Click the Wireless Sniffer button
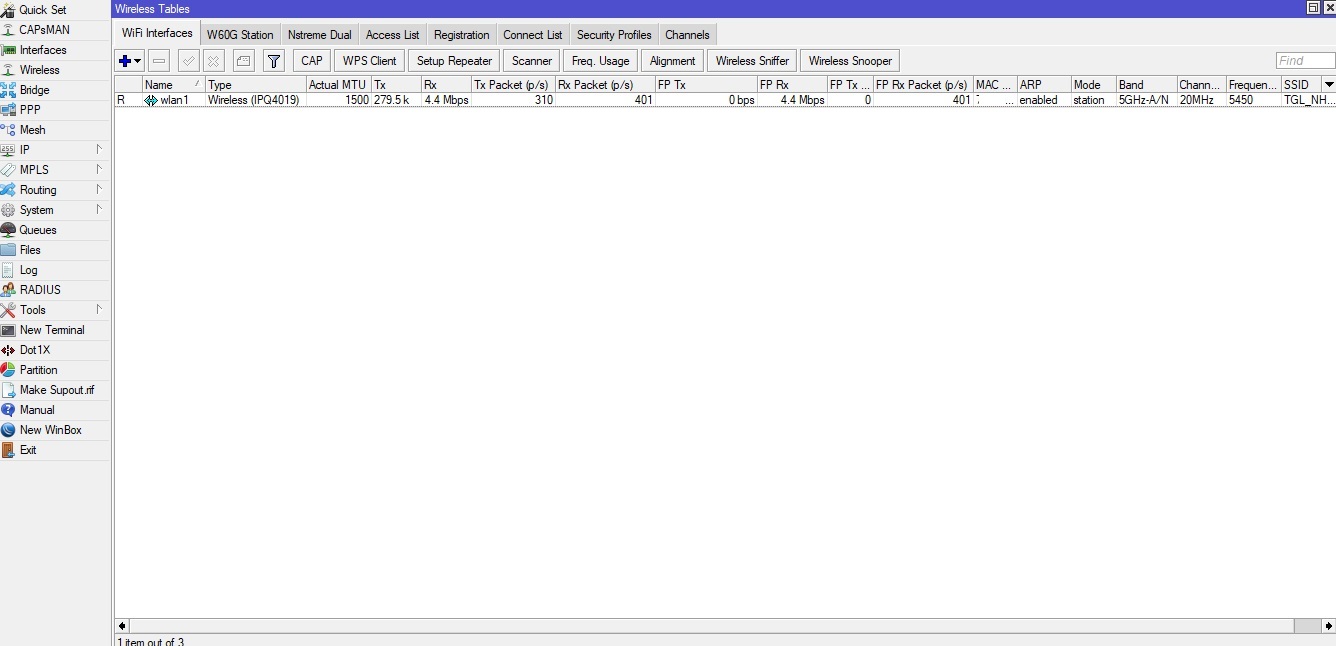The height and width of the screenshot is (646, 1336). [752, 61]
